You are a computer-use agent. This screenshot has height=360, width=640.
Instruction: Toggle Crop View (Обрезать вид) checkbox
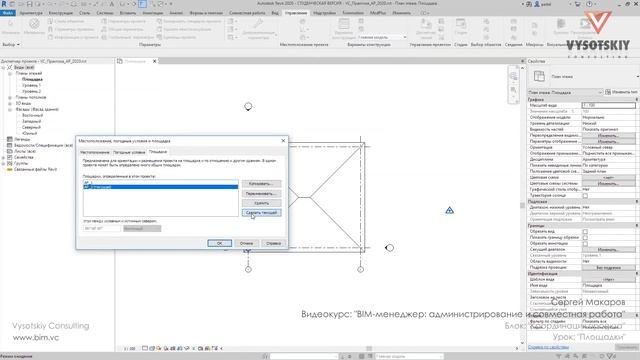(x=585, y=231)
